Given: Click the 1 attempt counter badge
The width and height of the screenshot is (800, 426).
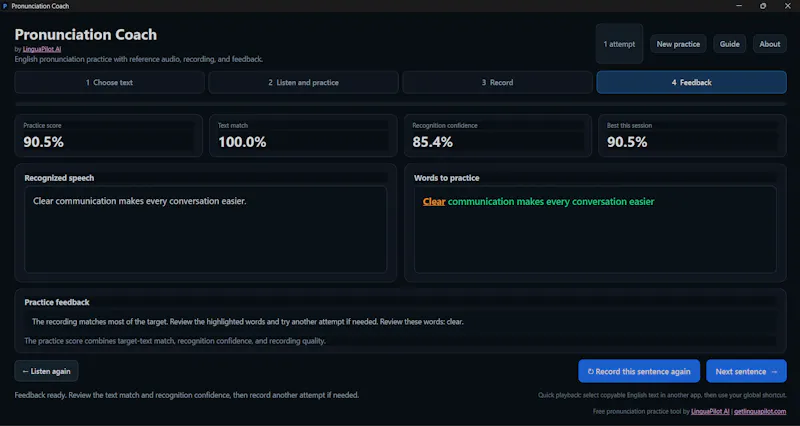Looking at the screenshot, I should (619, 44).
